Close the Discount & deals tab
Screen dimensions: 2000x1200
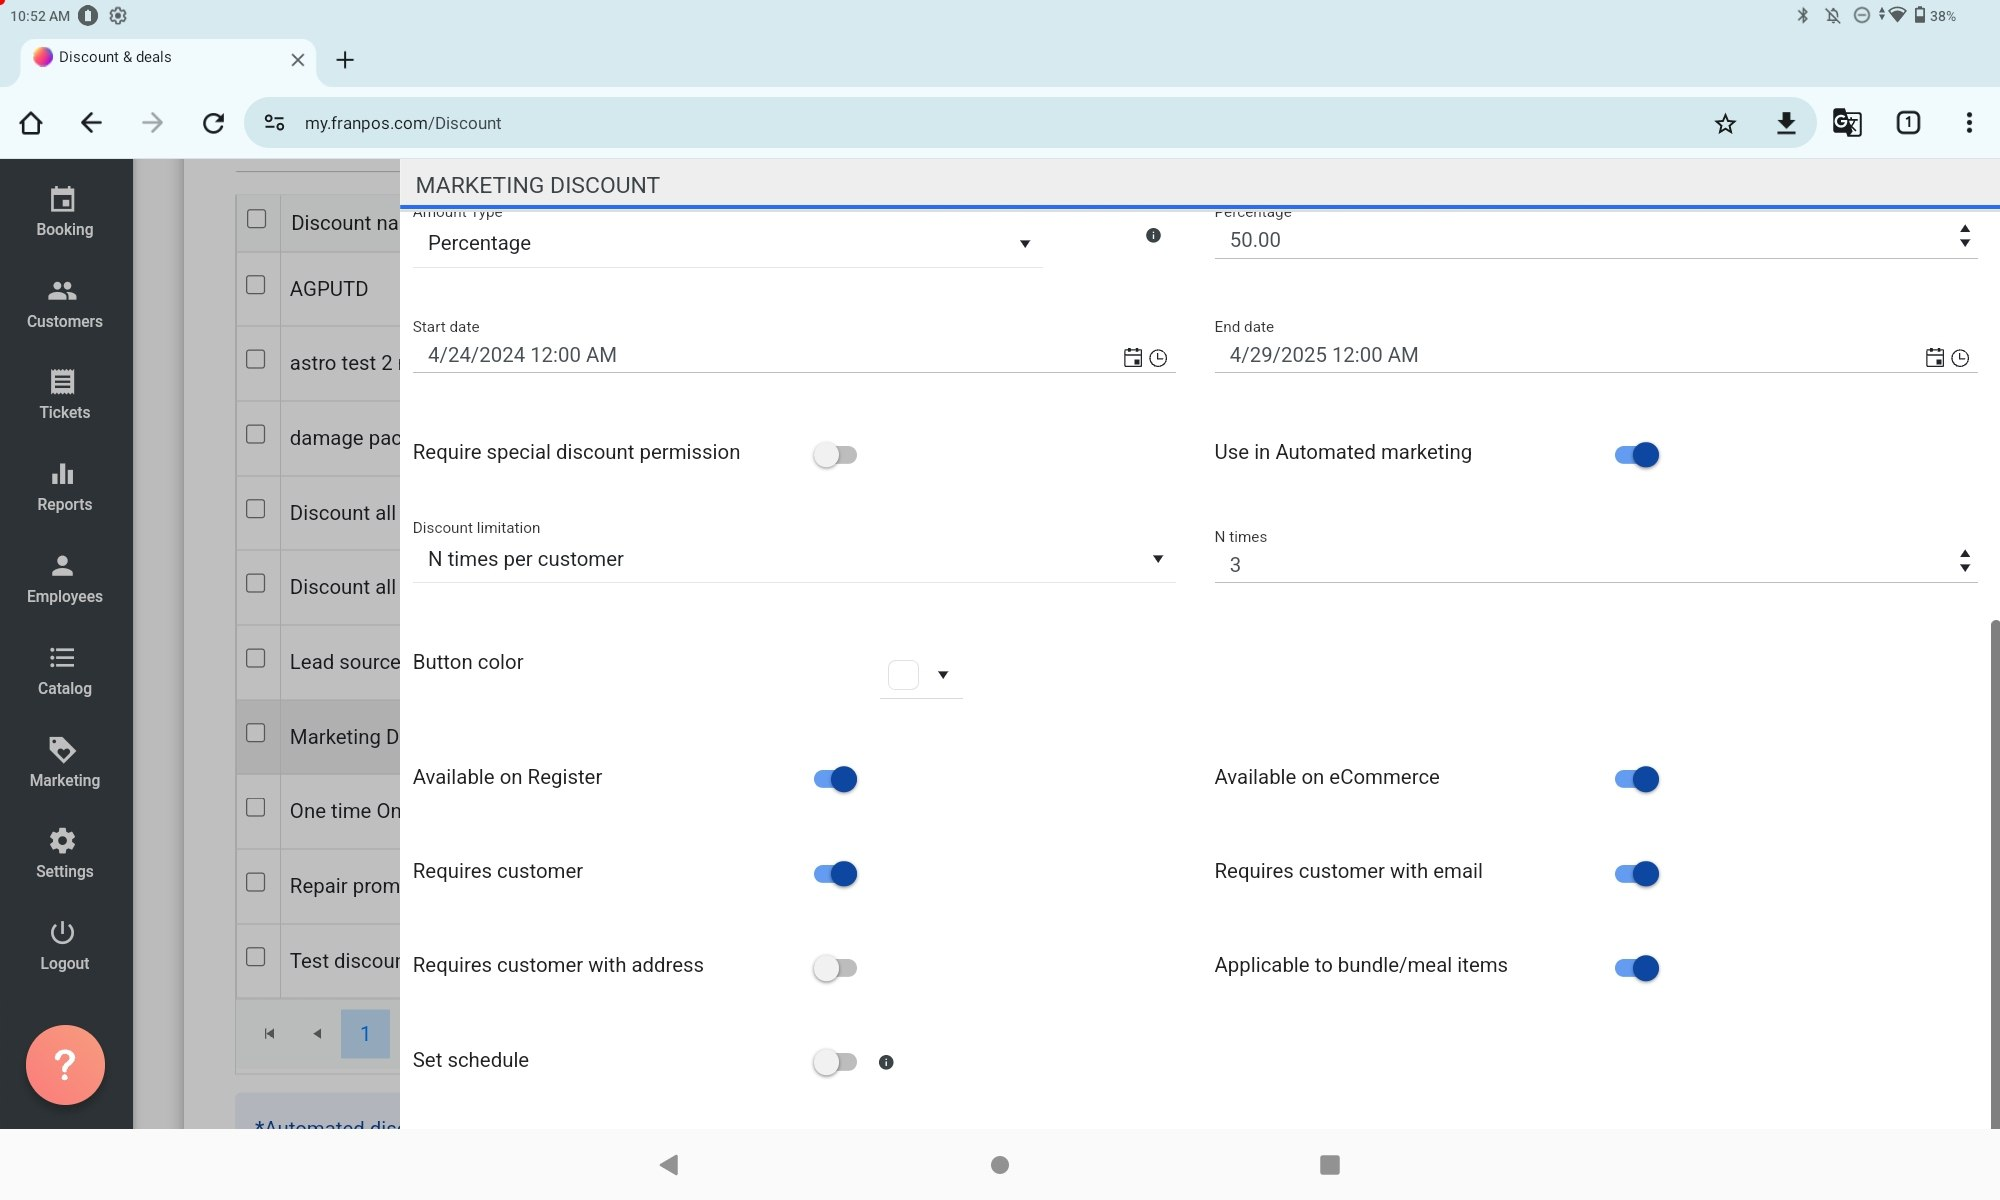coord(298,60)
